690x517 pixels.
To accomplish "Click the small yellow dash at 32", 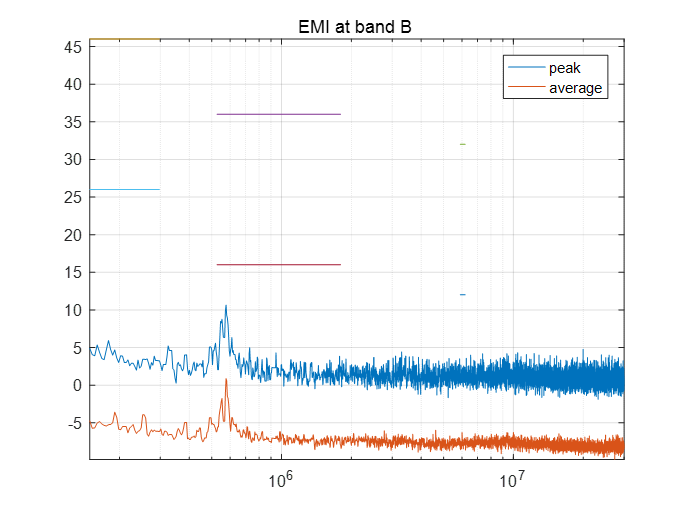I will [x=462, y=144].
